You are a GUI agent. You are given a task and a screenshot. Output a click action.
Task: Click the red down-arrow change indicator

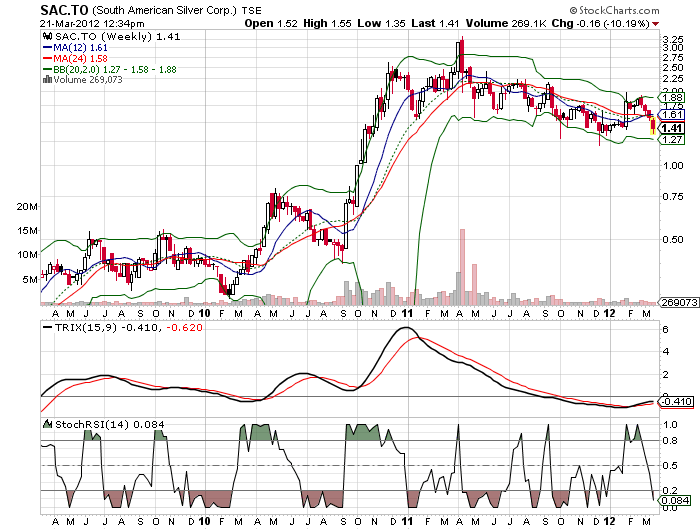point(655,24)
